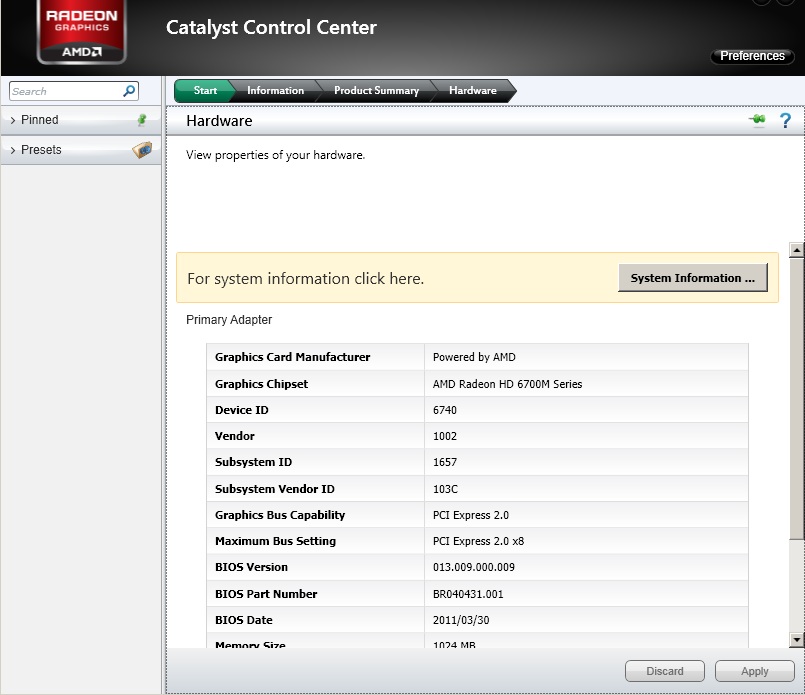Select the 'Powered by AMD' value

474,357
